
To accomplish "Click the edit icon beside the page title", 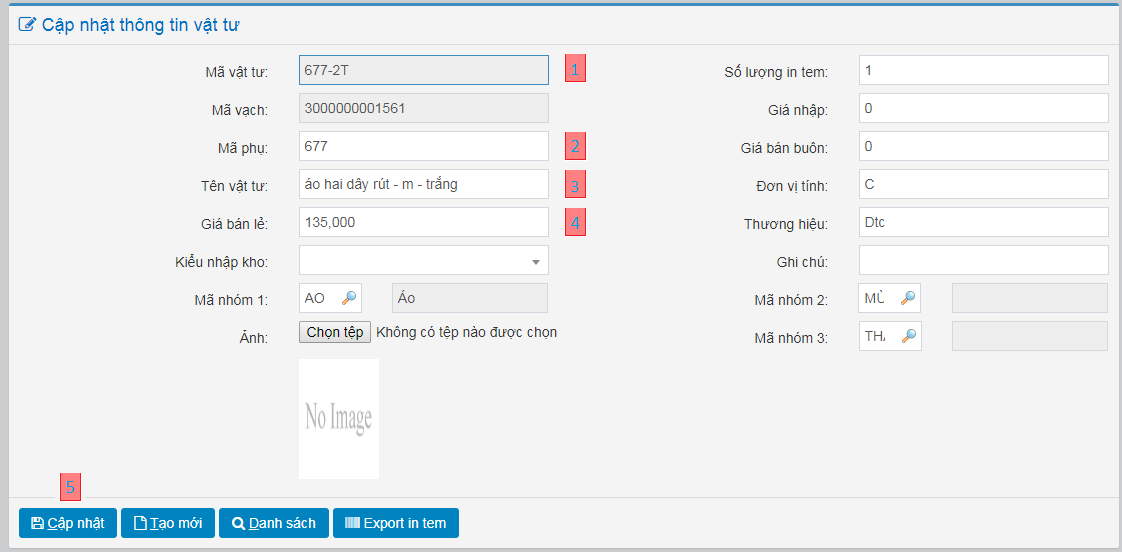I will pyautogui.click(x=28, y=25).
